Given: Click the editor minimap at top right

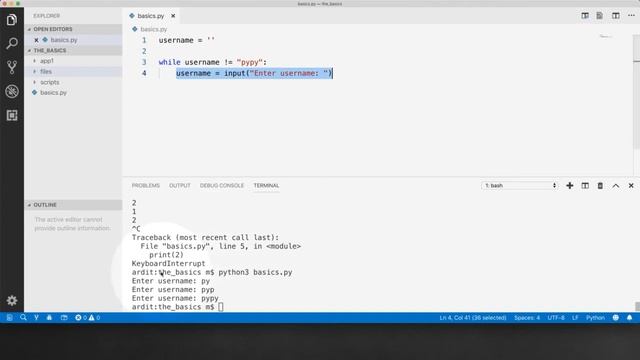Looking at the screenshot, I should [x=605, y=37].
